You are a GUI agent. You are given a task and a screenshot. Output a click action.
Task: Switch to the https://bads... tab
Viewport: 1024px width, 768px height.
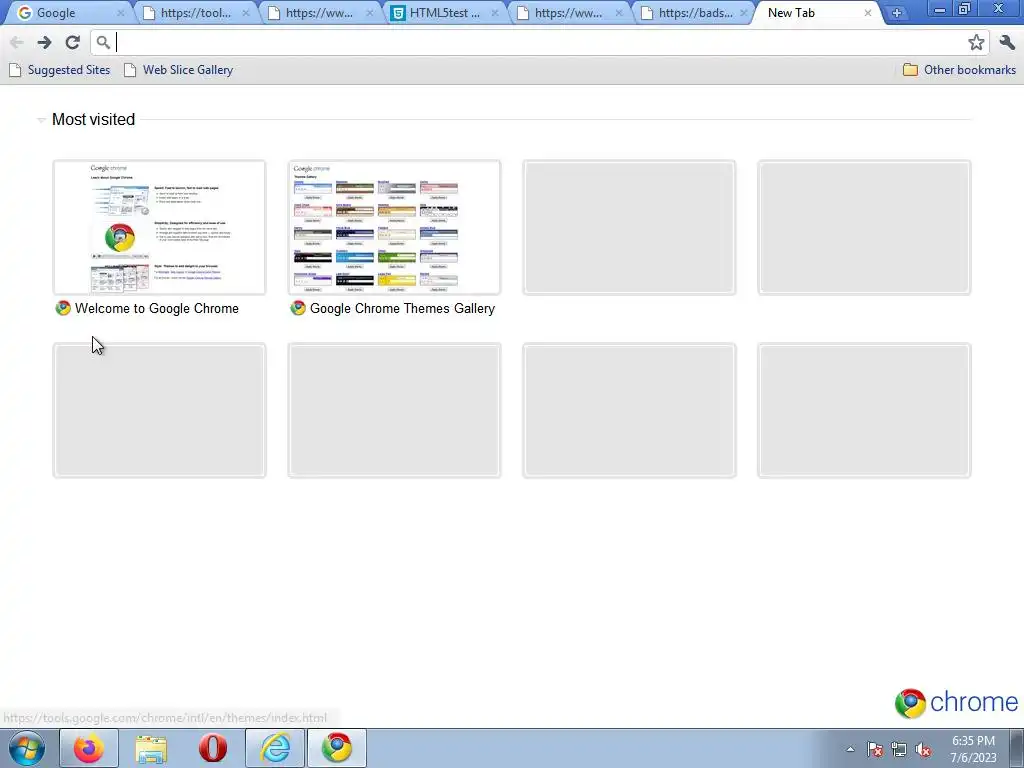click(x=694, y=12)
